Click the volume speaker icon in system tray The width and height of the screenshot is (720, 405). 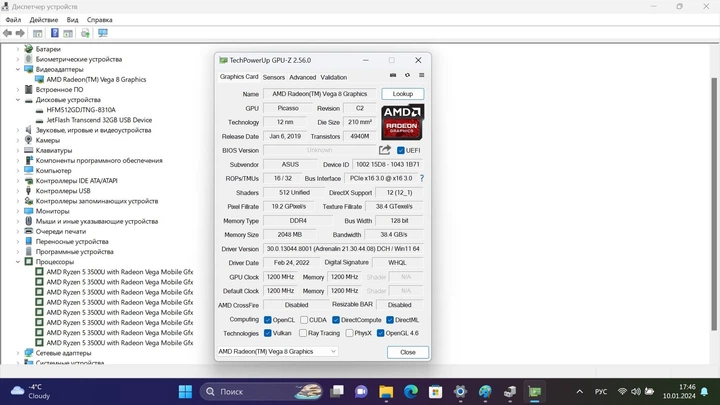pos(636,392)
